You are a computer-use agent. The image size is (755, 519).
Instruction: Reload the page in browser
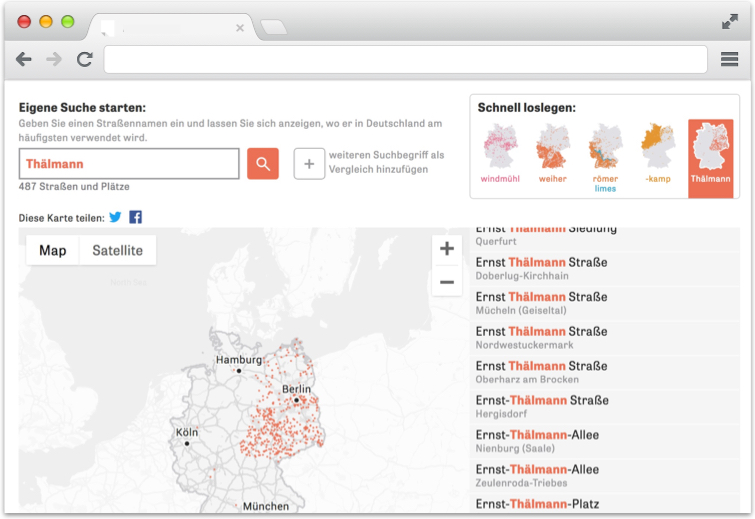85,60
